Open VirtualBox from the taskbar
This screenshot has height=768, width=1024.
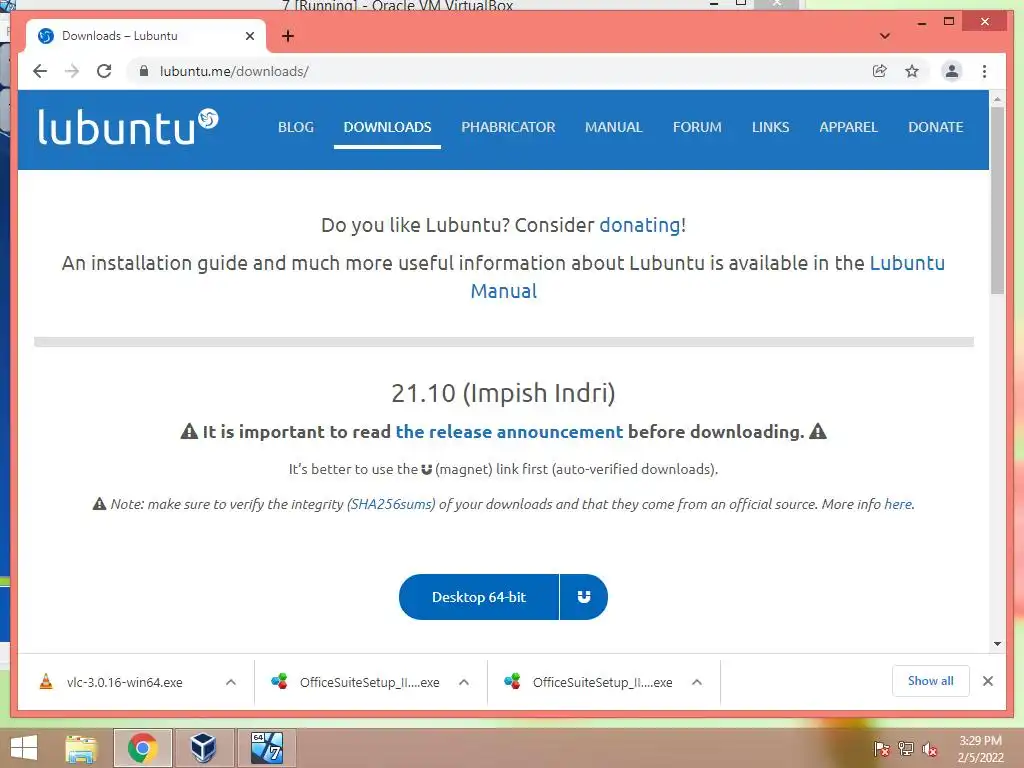(203, 748)
